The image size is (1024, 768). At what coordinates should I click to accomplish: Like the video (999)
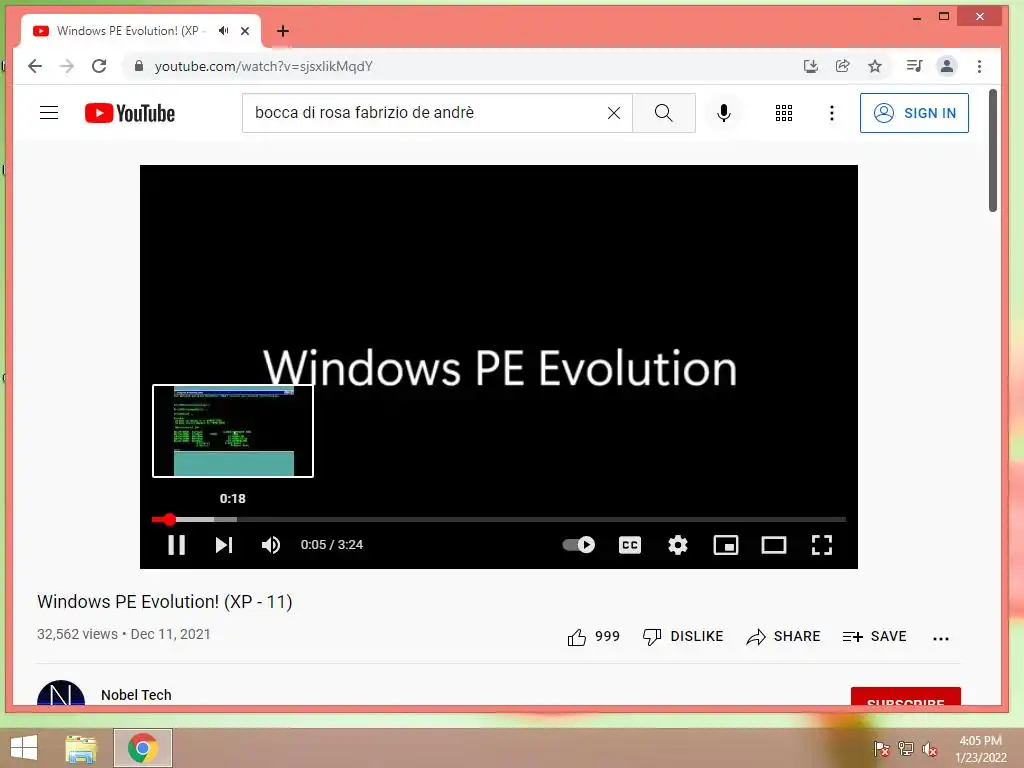tap(593, 637)
